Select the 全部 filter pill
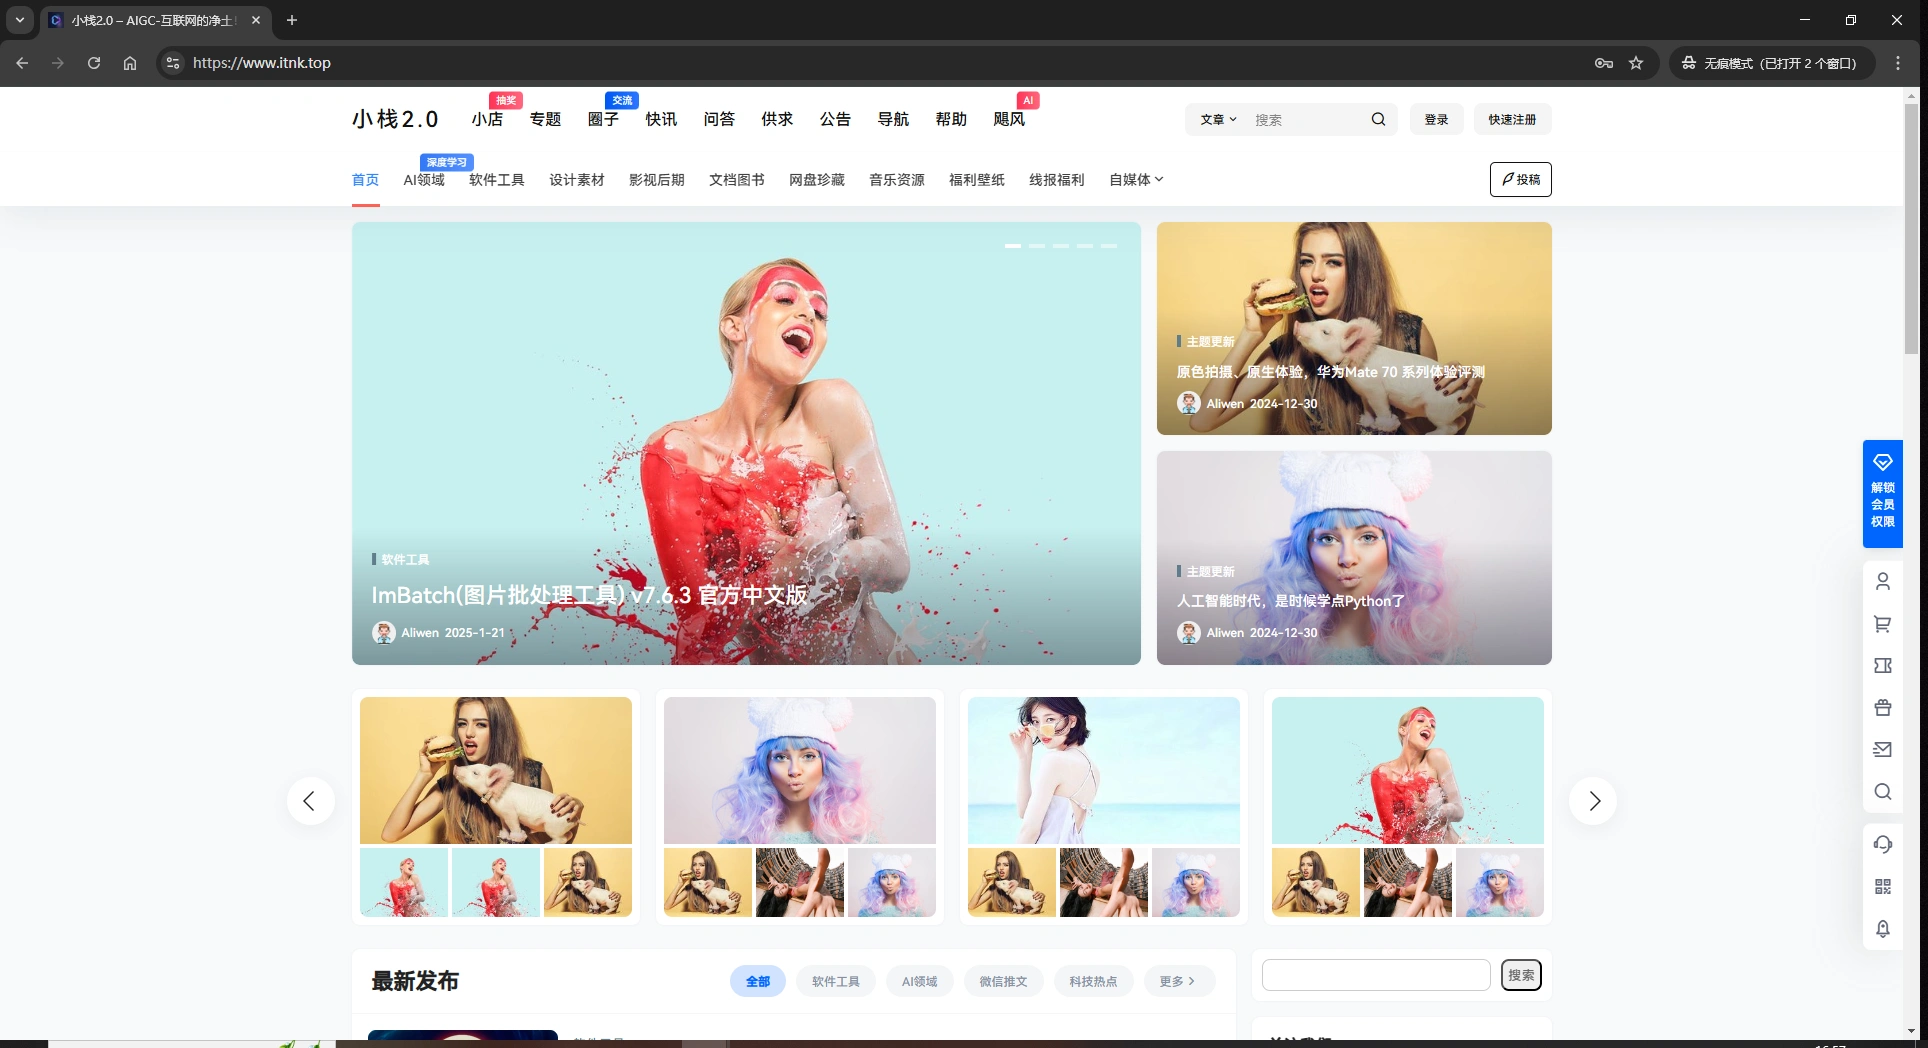The height and width of the screenshot is (1048, 1928). 758,981
